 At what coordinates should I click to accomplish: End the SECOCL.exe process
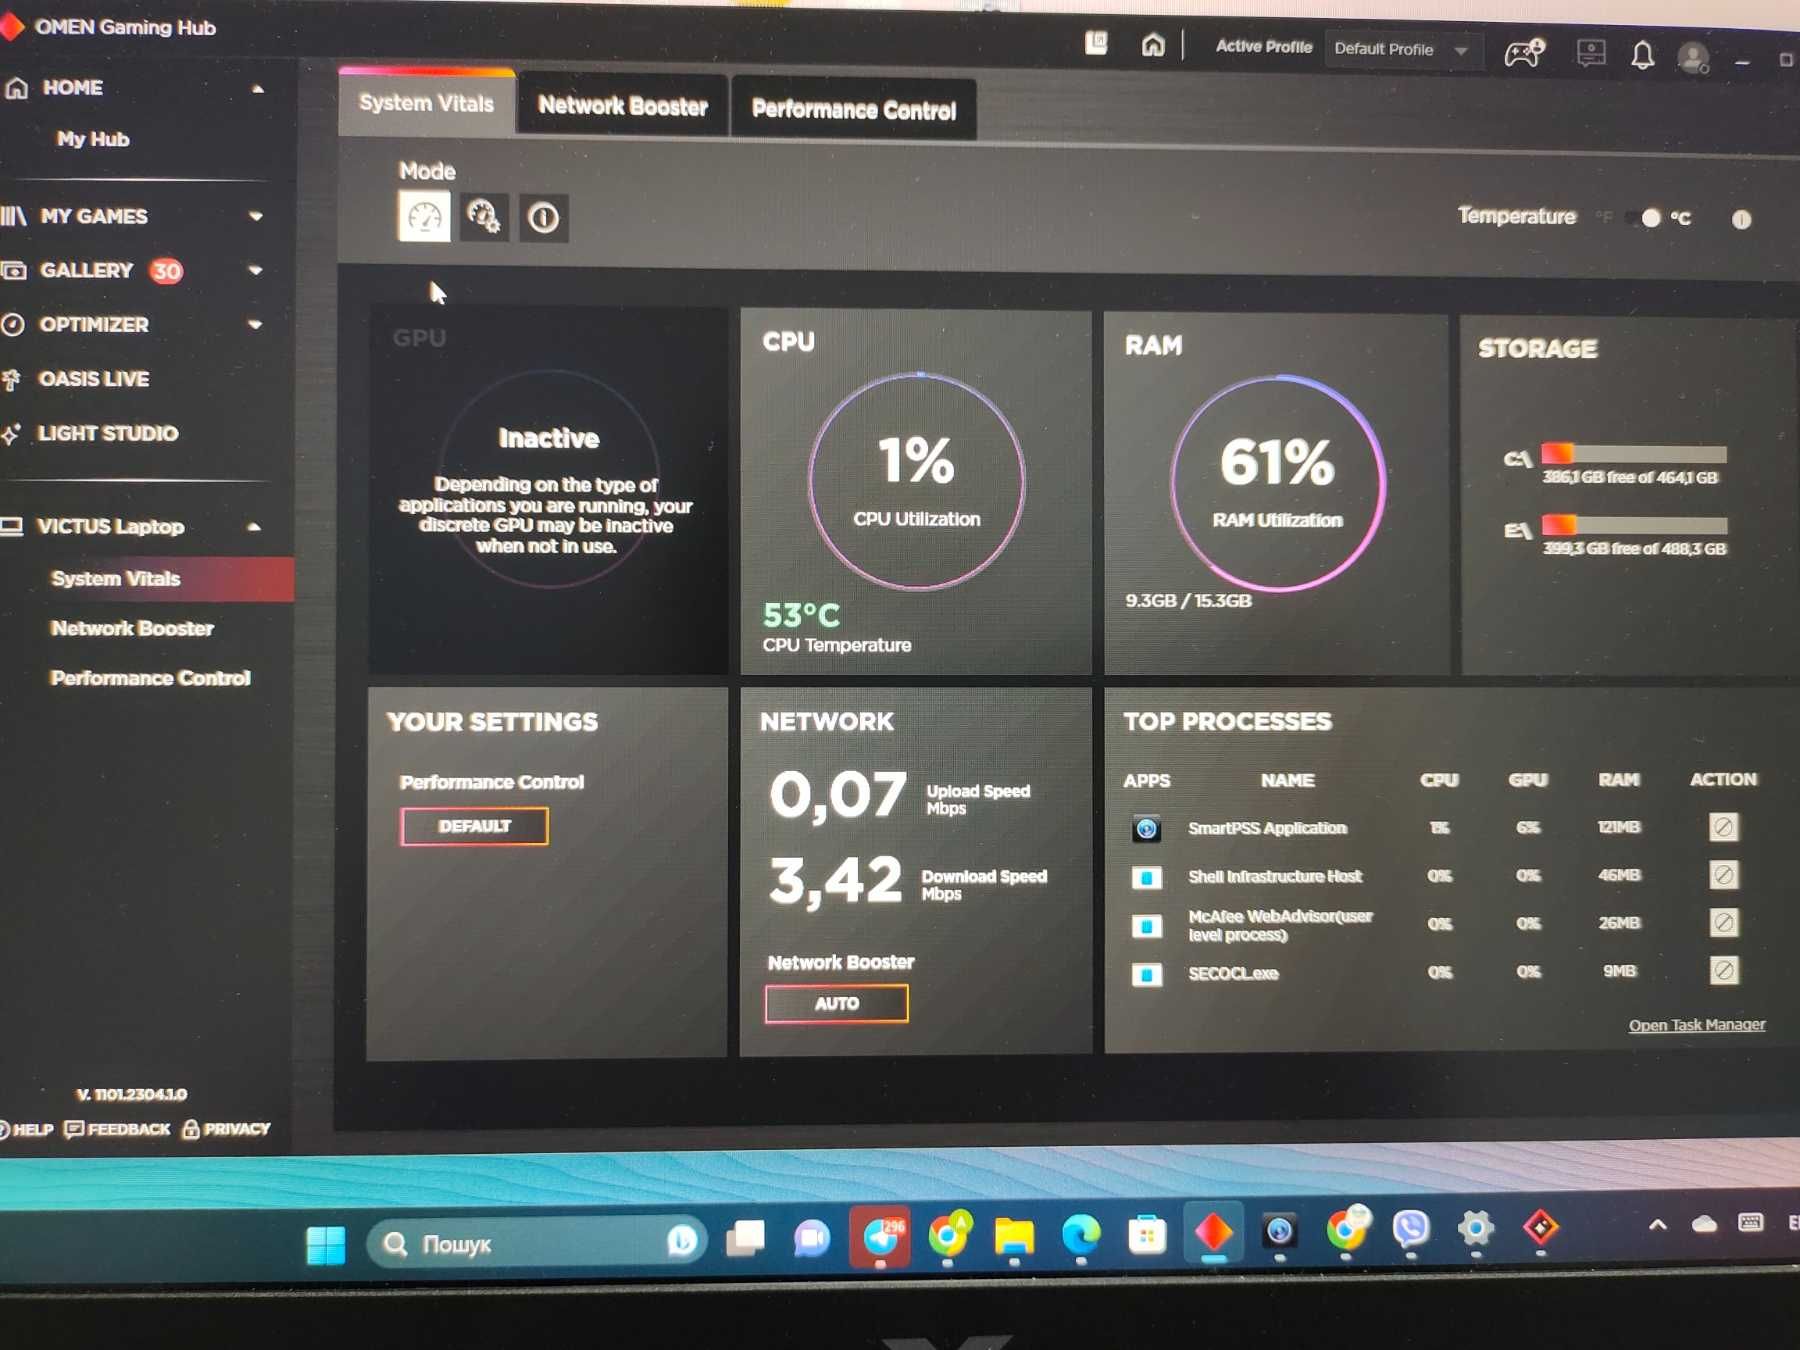coord(1723,970)
